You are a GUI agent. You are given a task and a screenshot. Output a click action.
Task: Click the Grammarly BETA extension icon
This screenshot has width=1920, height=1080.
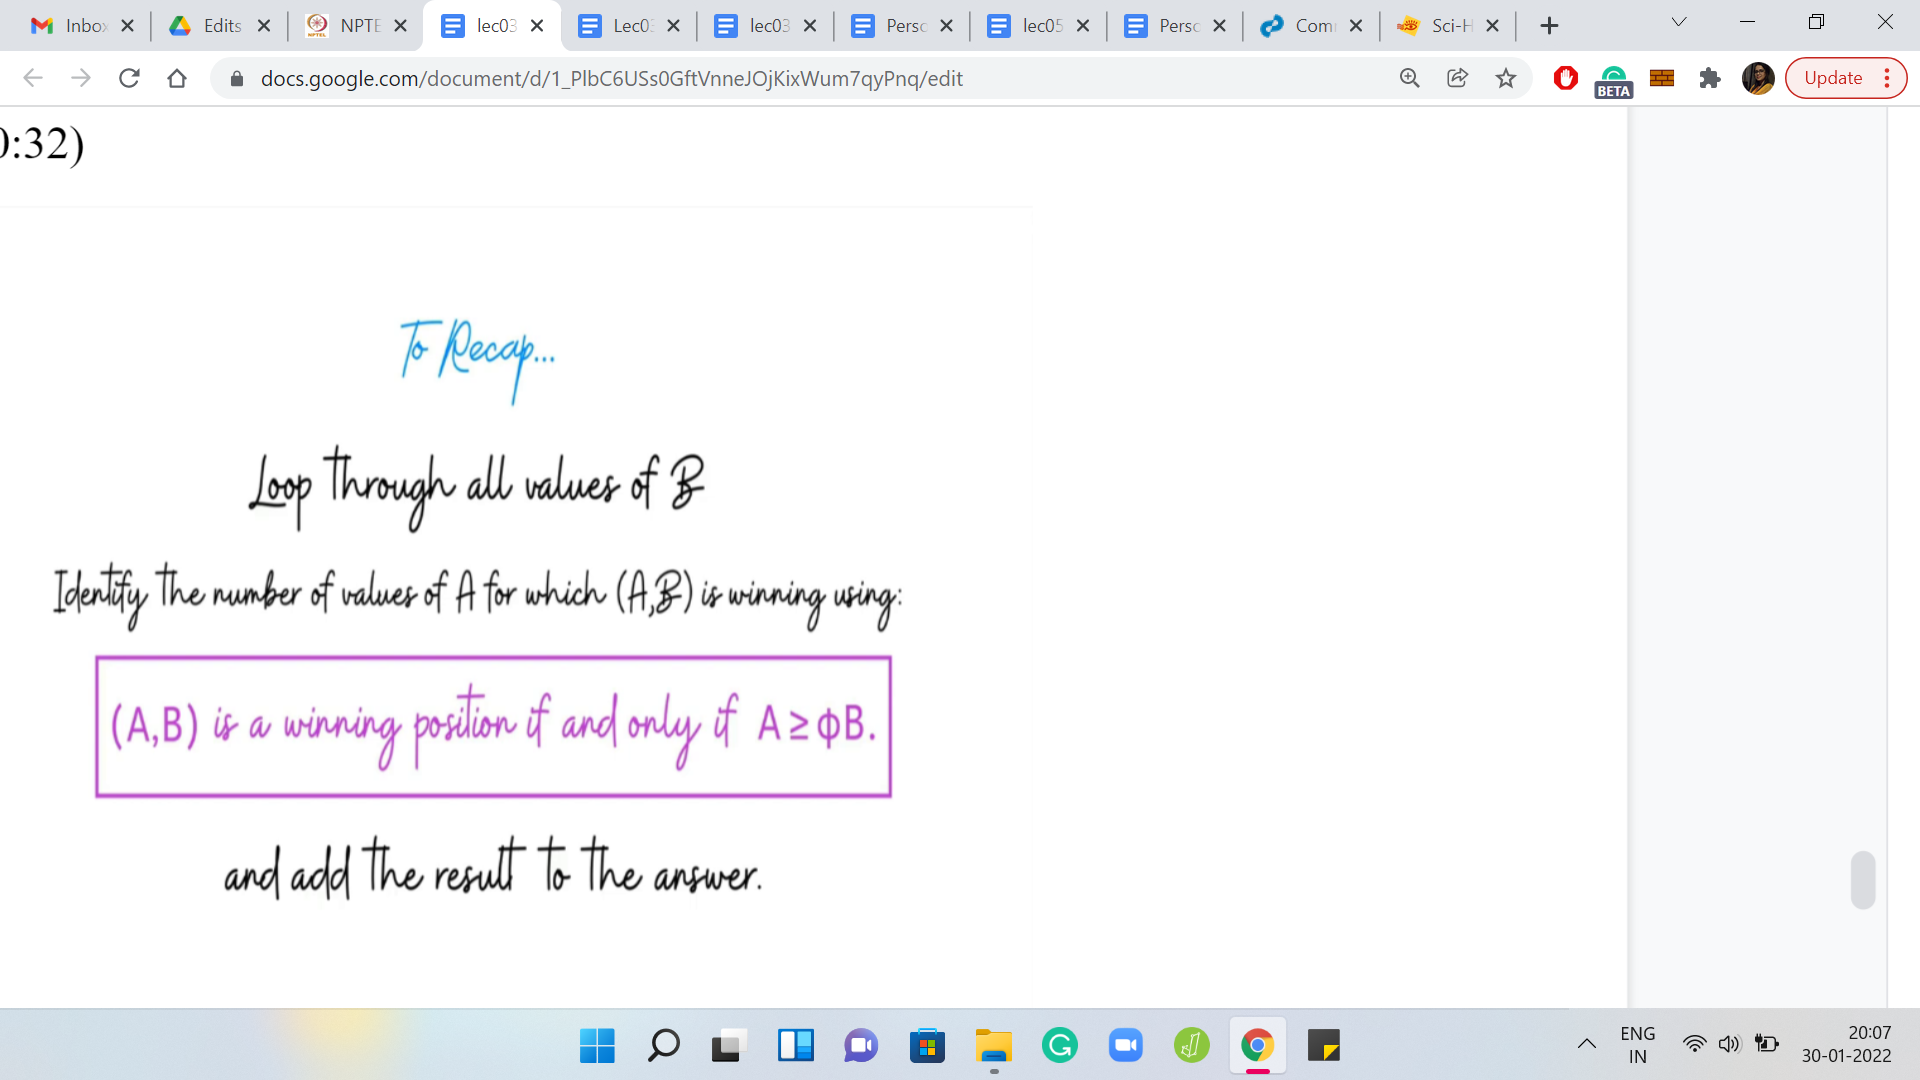(1613, 79)
